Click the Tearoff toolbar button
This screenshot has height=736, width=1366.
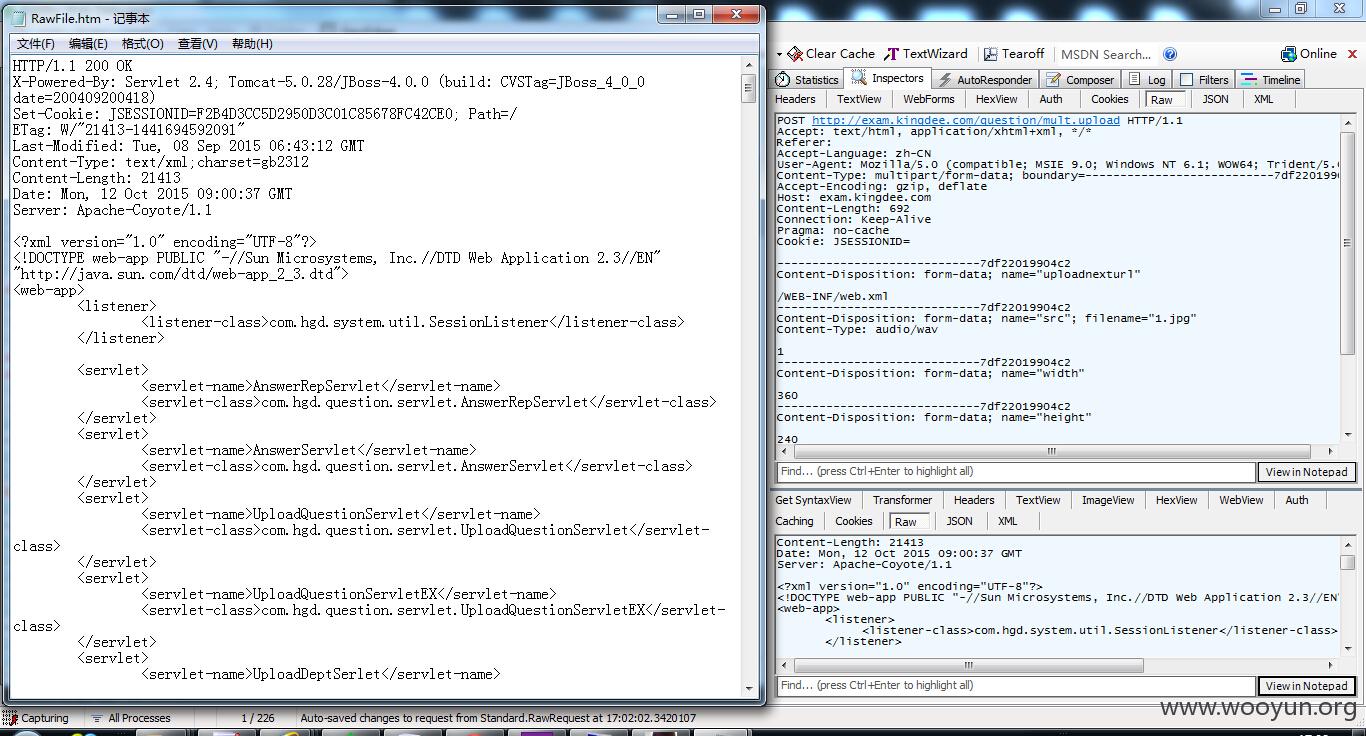tap(1014, 54)
